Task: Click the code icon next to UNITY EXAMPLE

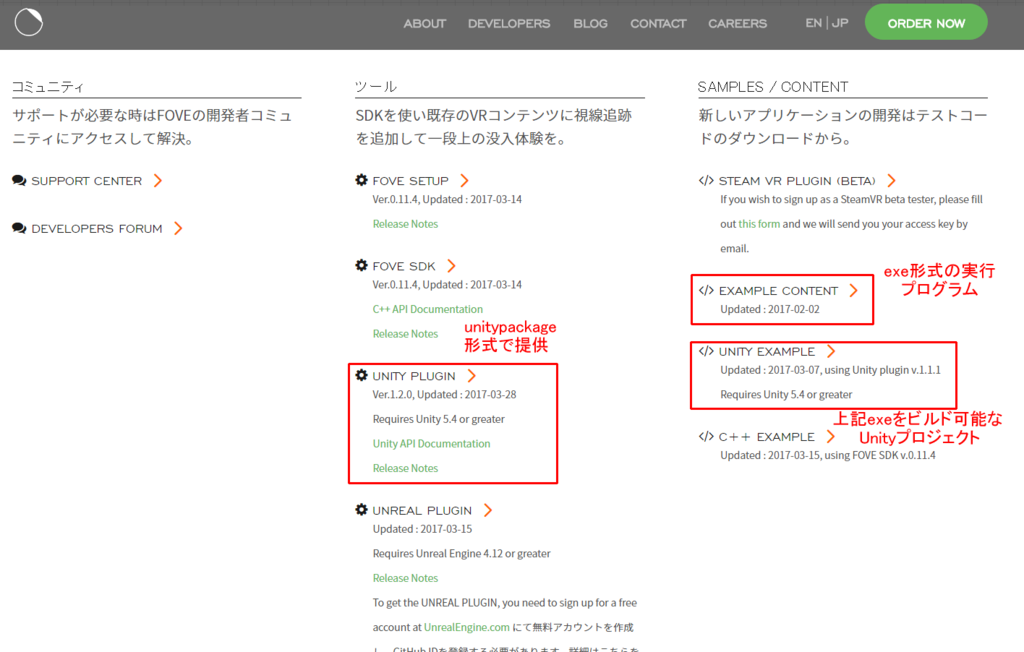Action: tap(706, 351)
